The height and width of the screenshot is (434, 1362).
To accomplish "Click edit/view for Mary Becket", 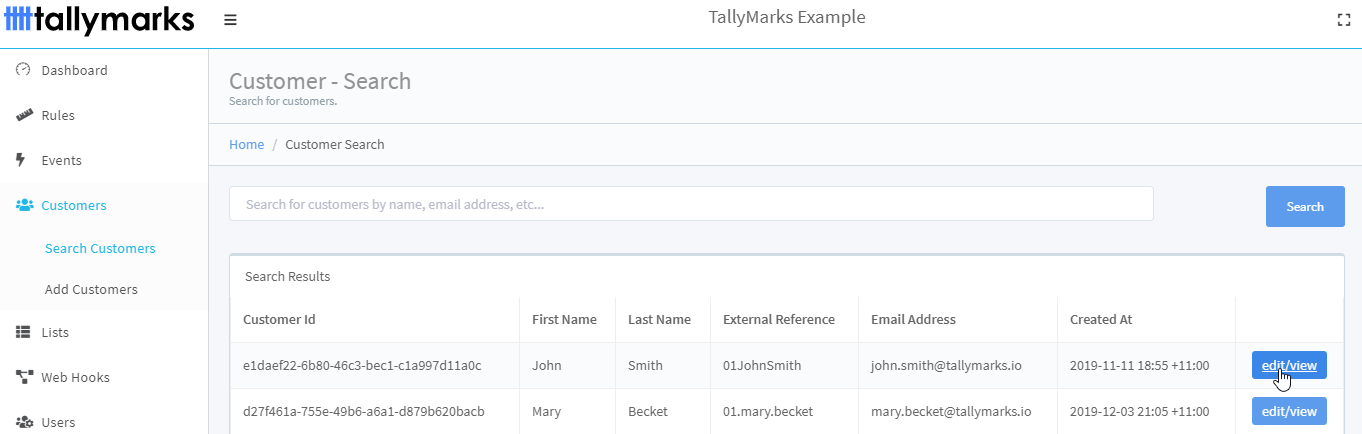I will click(x=1289, y=411).
